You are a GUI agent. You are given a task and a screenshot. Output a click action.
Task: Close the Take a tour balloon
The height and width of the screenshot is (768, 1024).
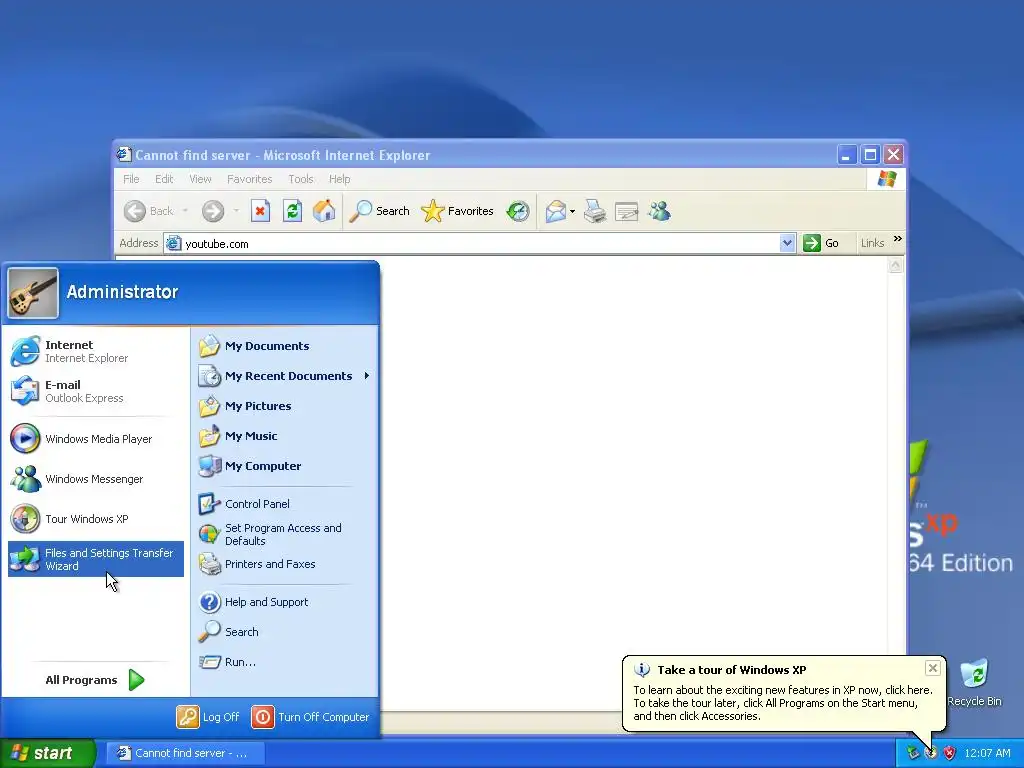(x=933, y=667)
